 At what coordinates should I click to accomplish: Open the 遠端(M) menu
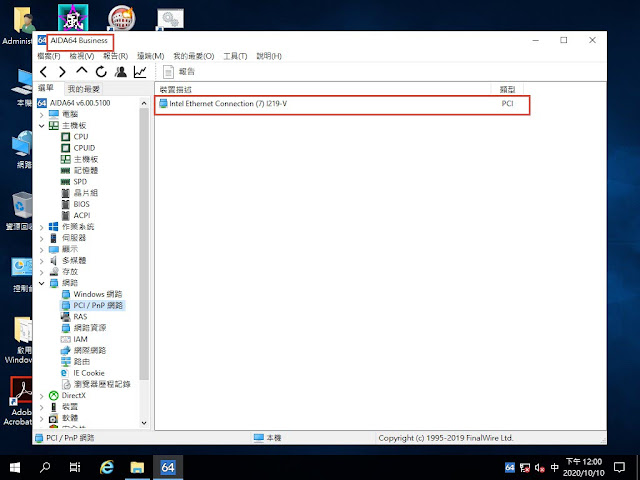[x=150, y=56]
